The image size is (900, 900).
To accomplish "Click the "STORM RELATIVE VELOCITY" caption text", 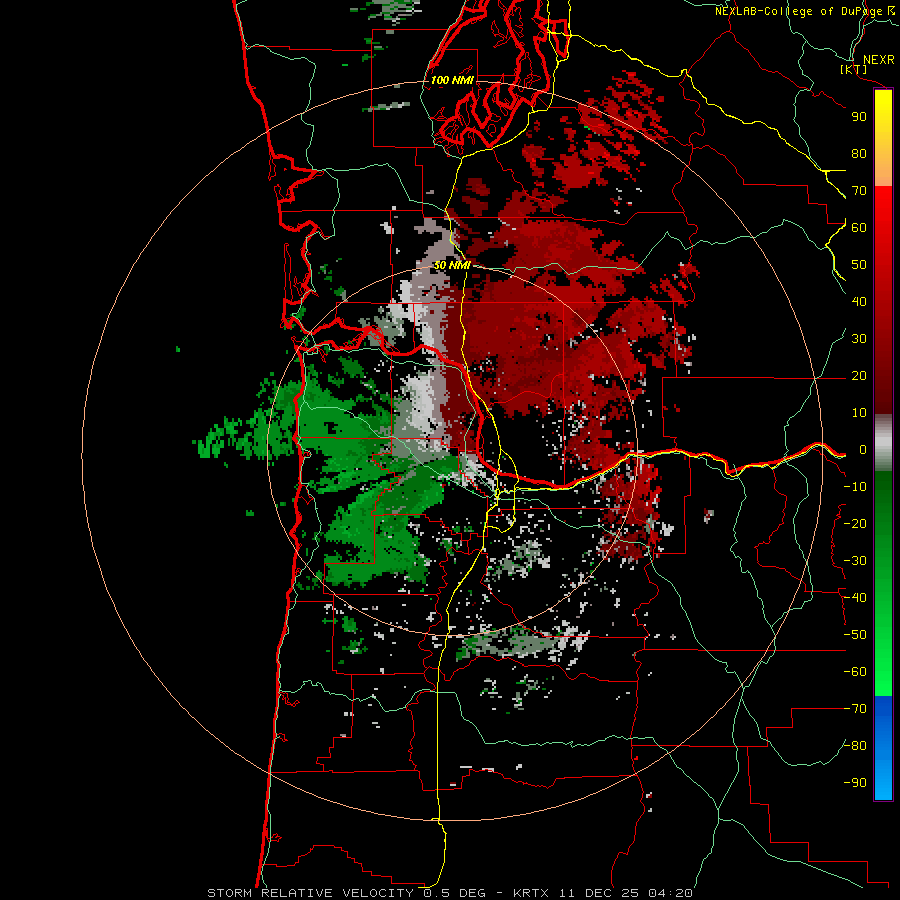I will pos(310,893).
